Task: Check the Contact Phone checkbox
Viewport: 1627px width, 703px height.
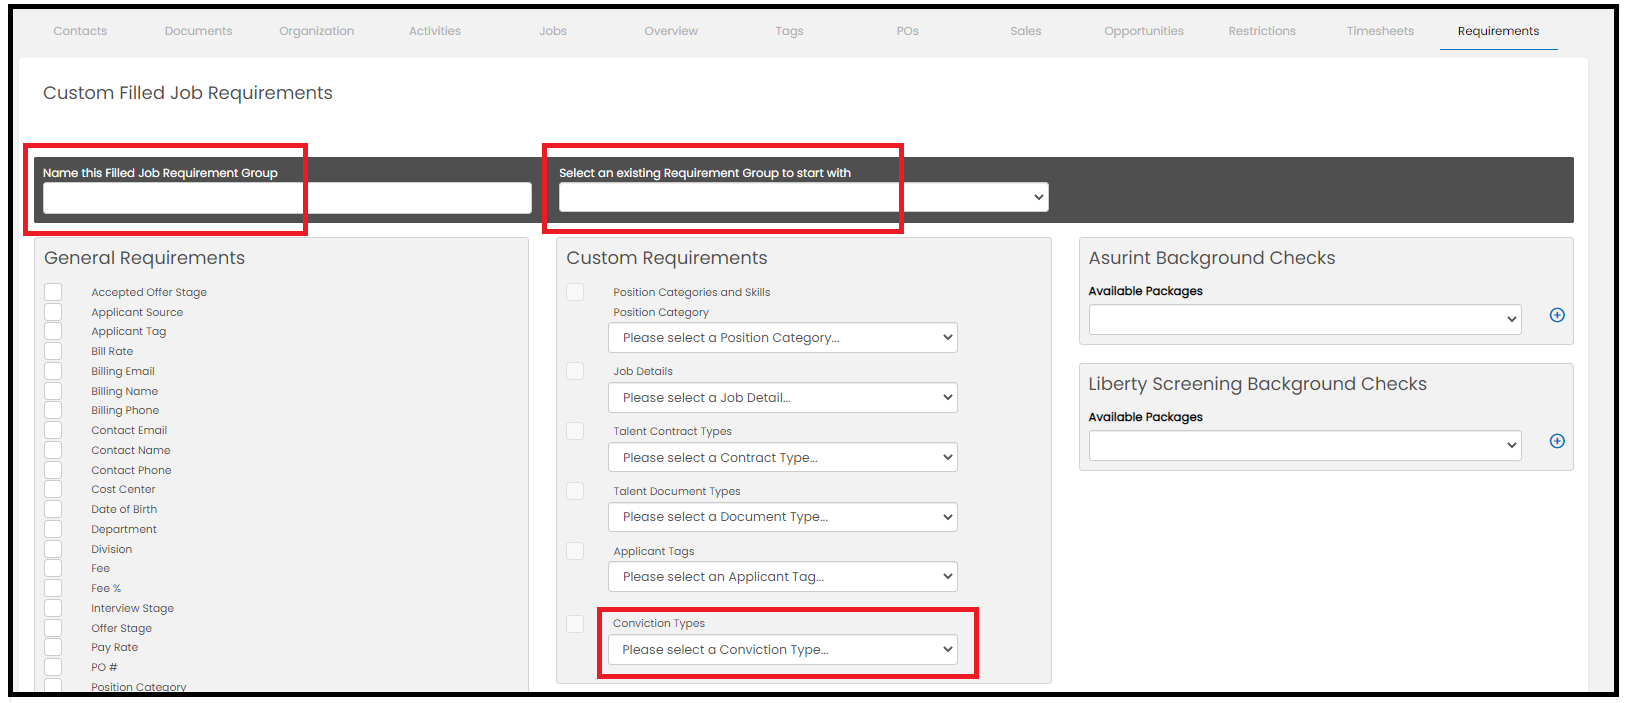Action: 53,470
